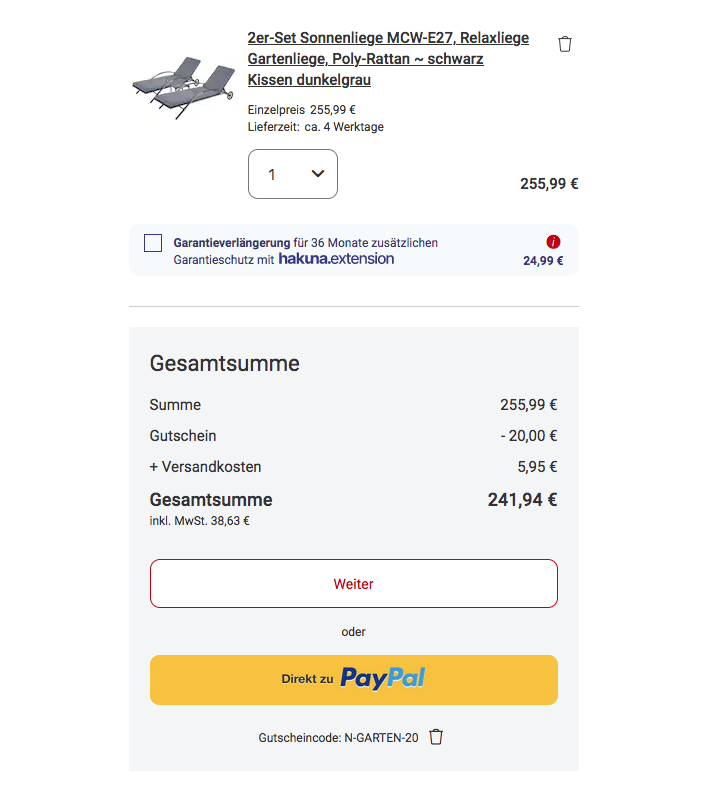Click the inkl. MwSt. 38,63 € note
This screenshot has width=711, height=785.
click(199, 520)
